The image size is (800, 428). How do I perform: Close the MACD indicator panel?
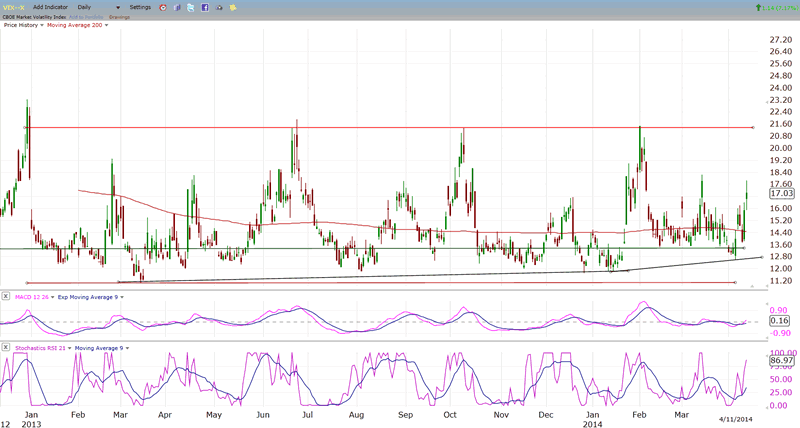[x=6, y=296]
